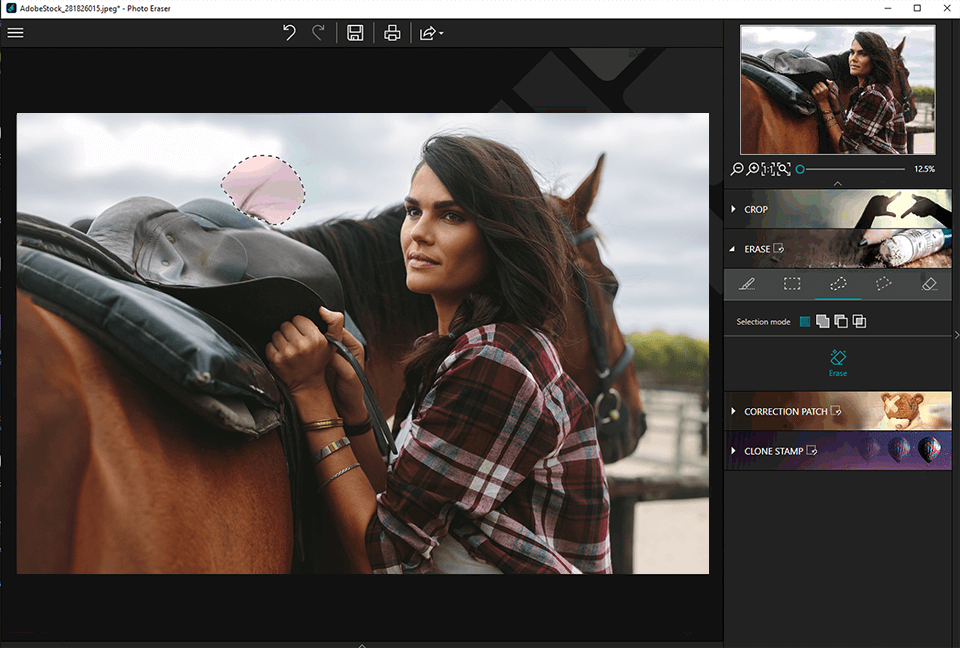Click the zoom slider handle
The height and width of the screenshot is (648, 960).
tap(800, 169)
